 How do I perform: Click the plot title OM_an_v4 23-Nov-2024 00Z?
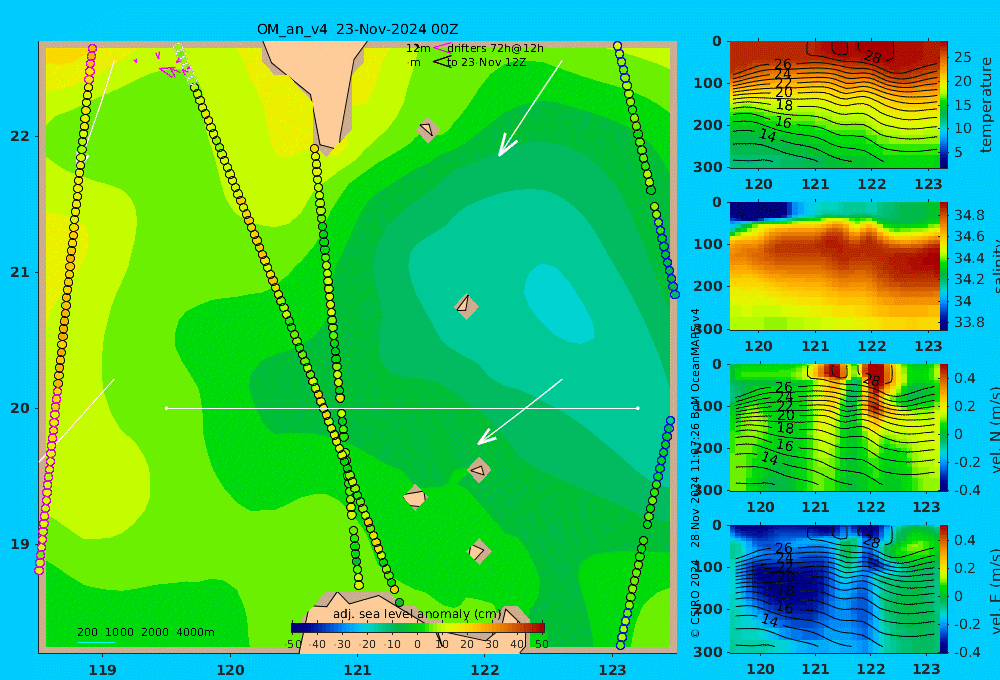pyautogui.click(x=357, y=29)
